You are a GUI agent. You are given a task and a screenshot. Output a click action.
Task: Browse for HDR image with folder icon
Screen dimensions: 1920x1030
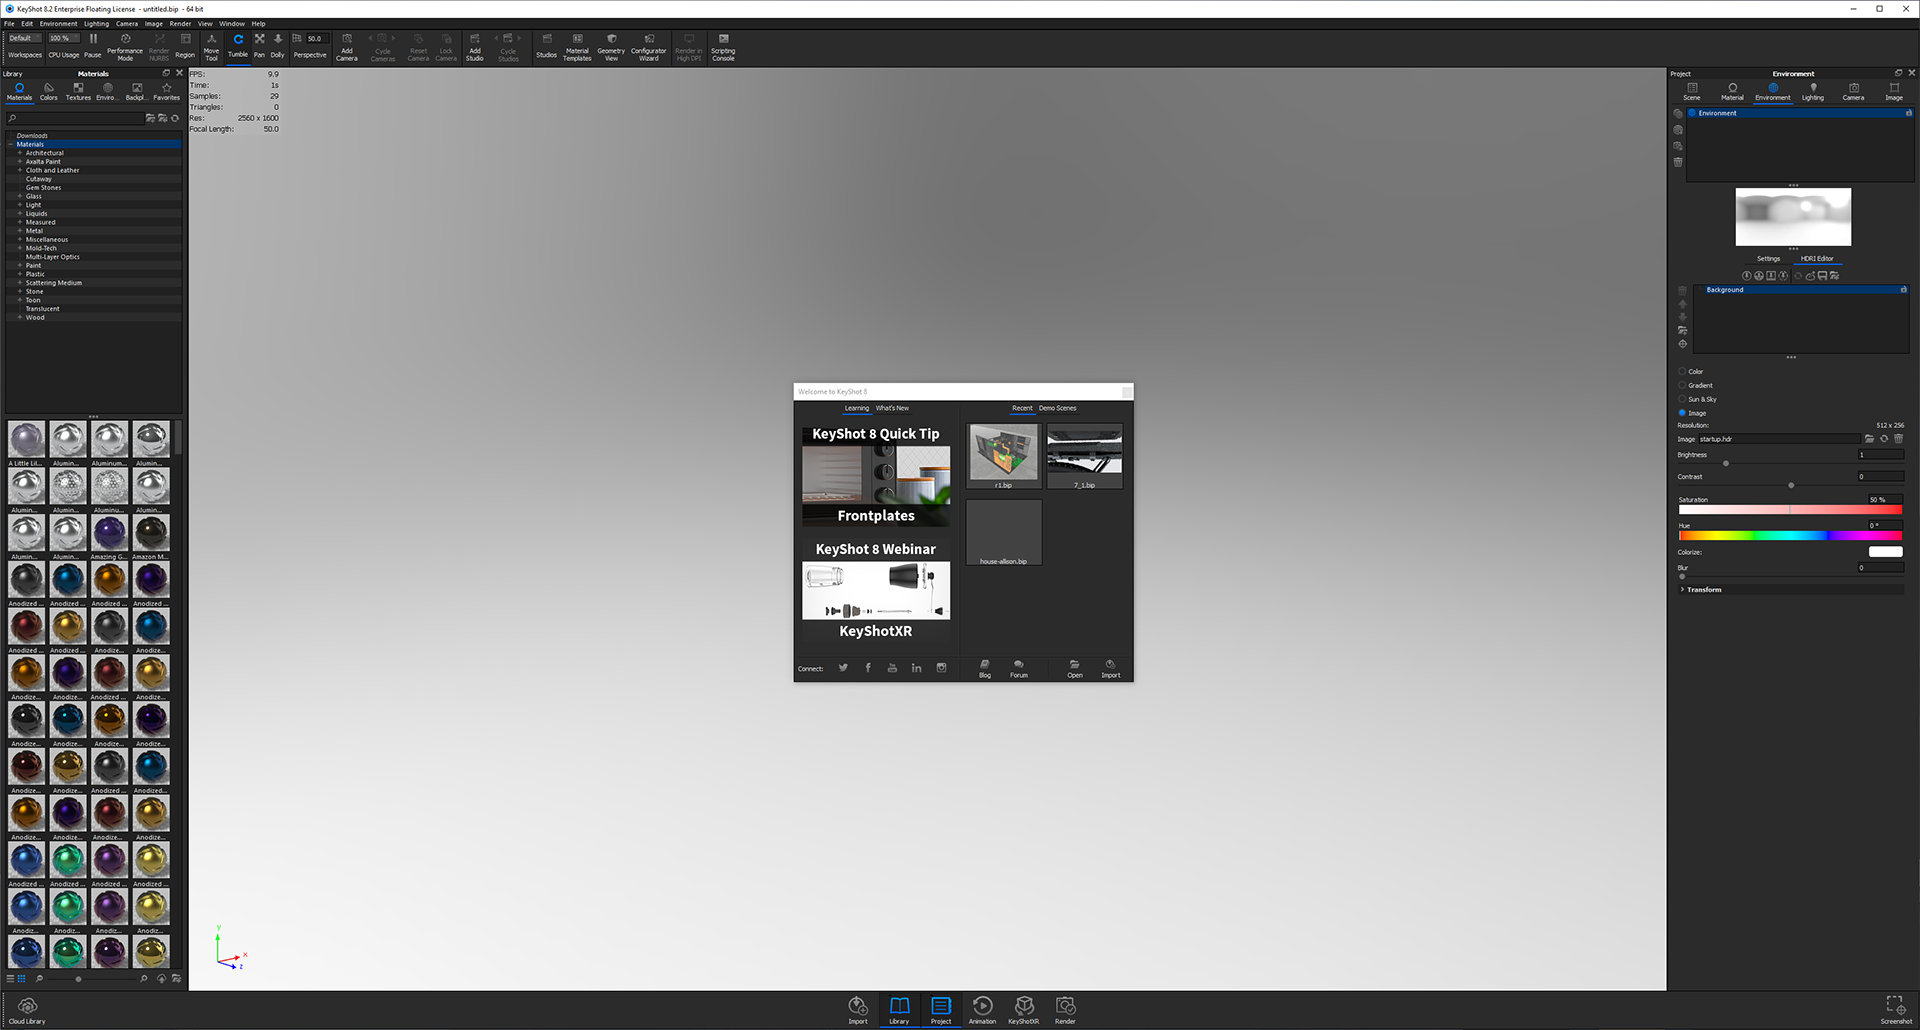(x=1869, y=439)
